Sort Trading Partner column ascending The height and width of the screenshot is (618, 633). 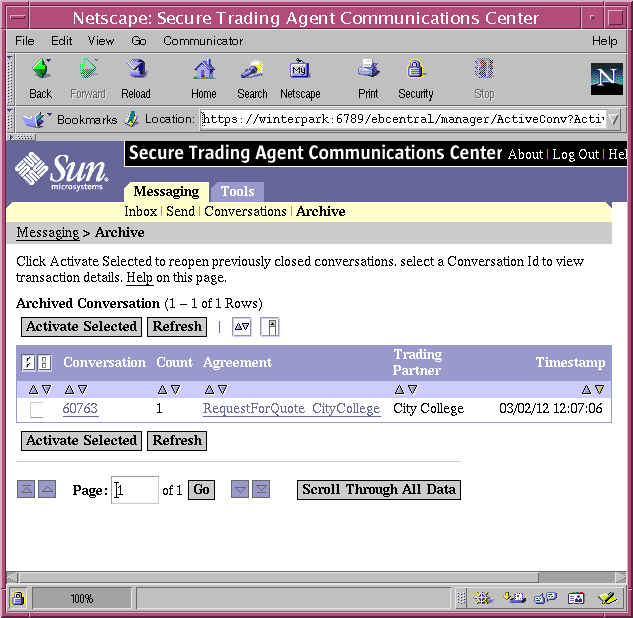click(399, 390)
